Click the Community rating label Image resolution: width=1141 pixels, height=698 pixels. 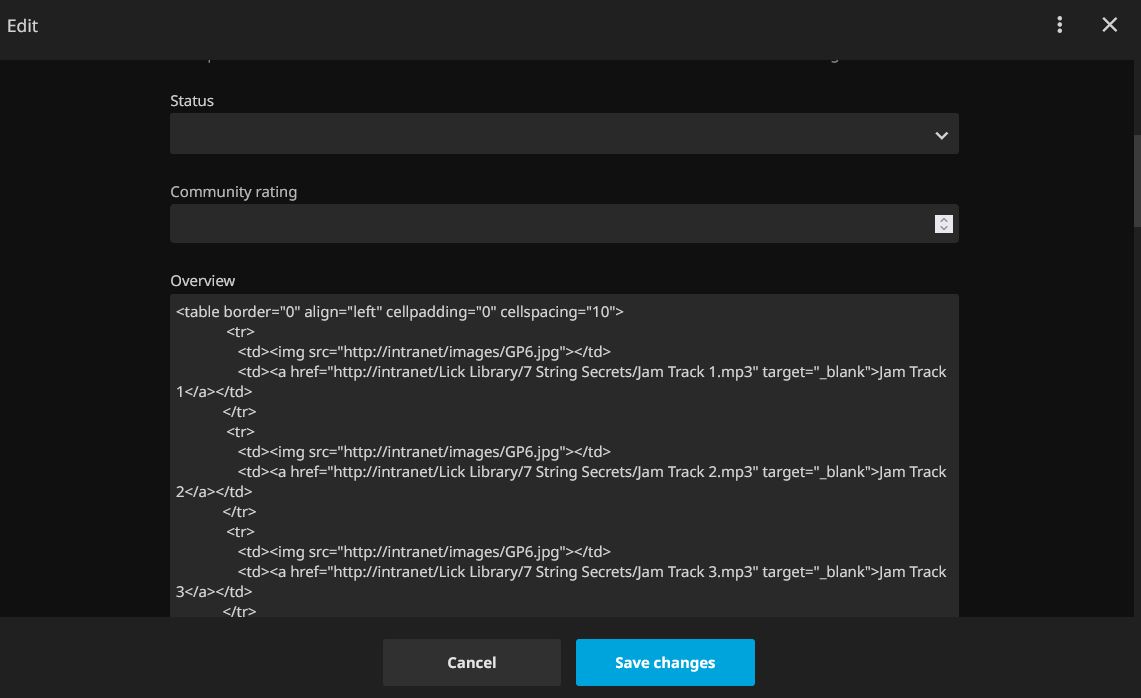click(233, 192)
